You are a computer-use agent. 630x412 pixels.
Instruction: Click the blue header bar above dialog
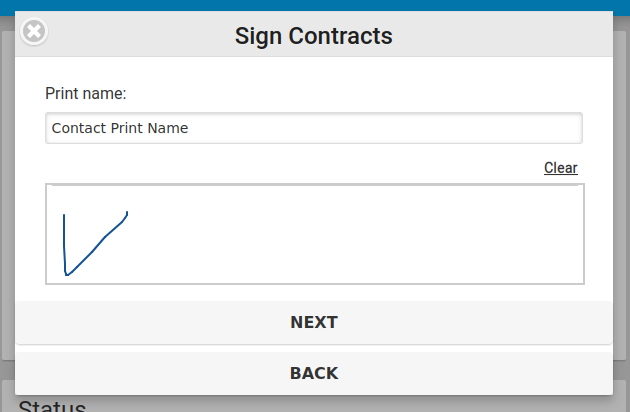(x=314, y=5)
